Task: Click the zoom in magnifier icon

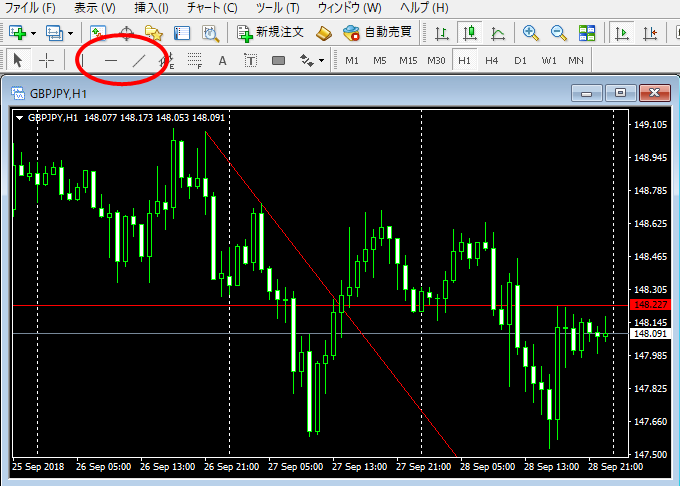Action: pos(530,33)
